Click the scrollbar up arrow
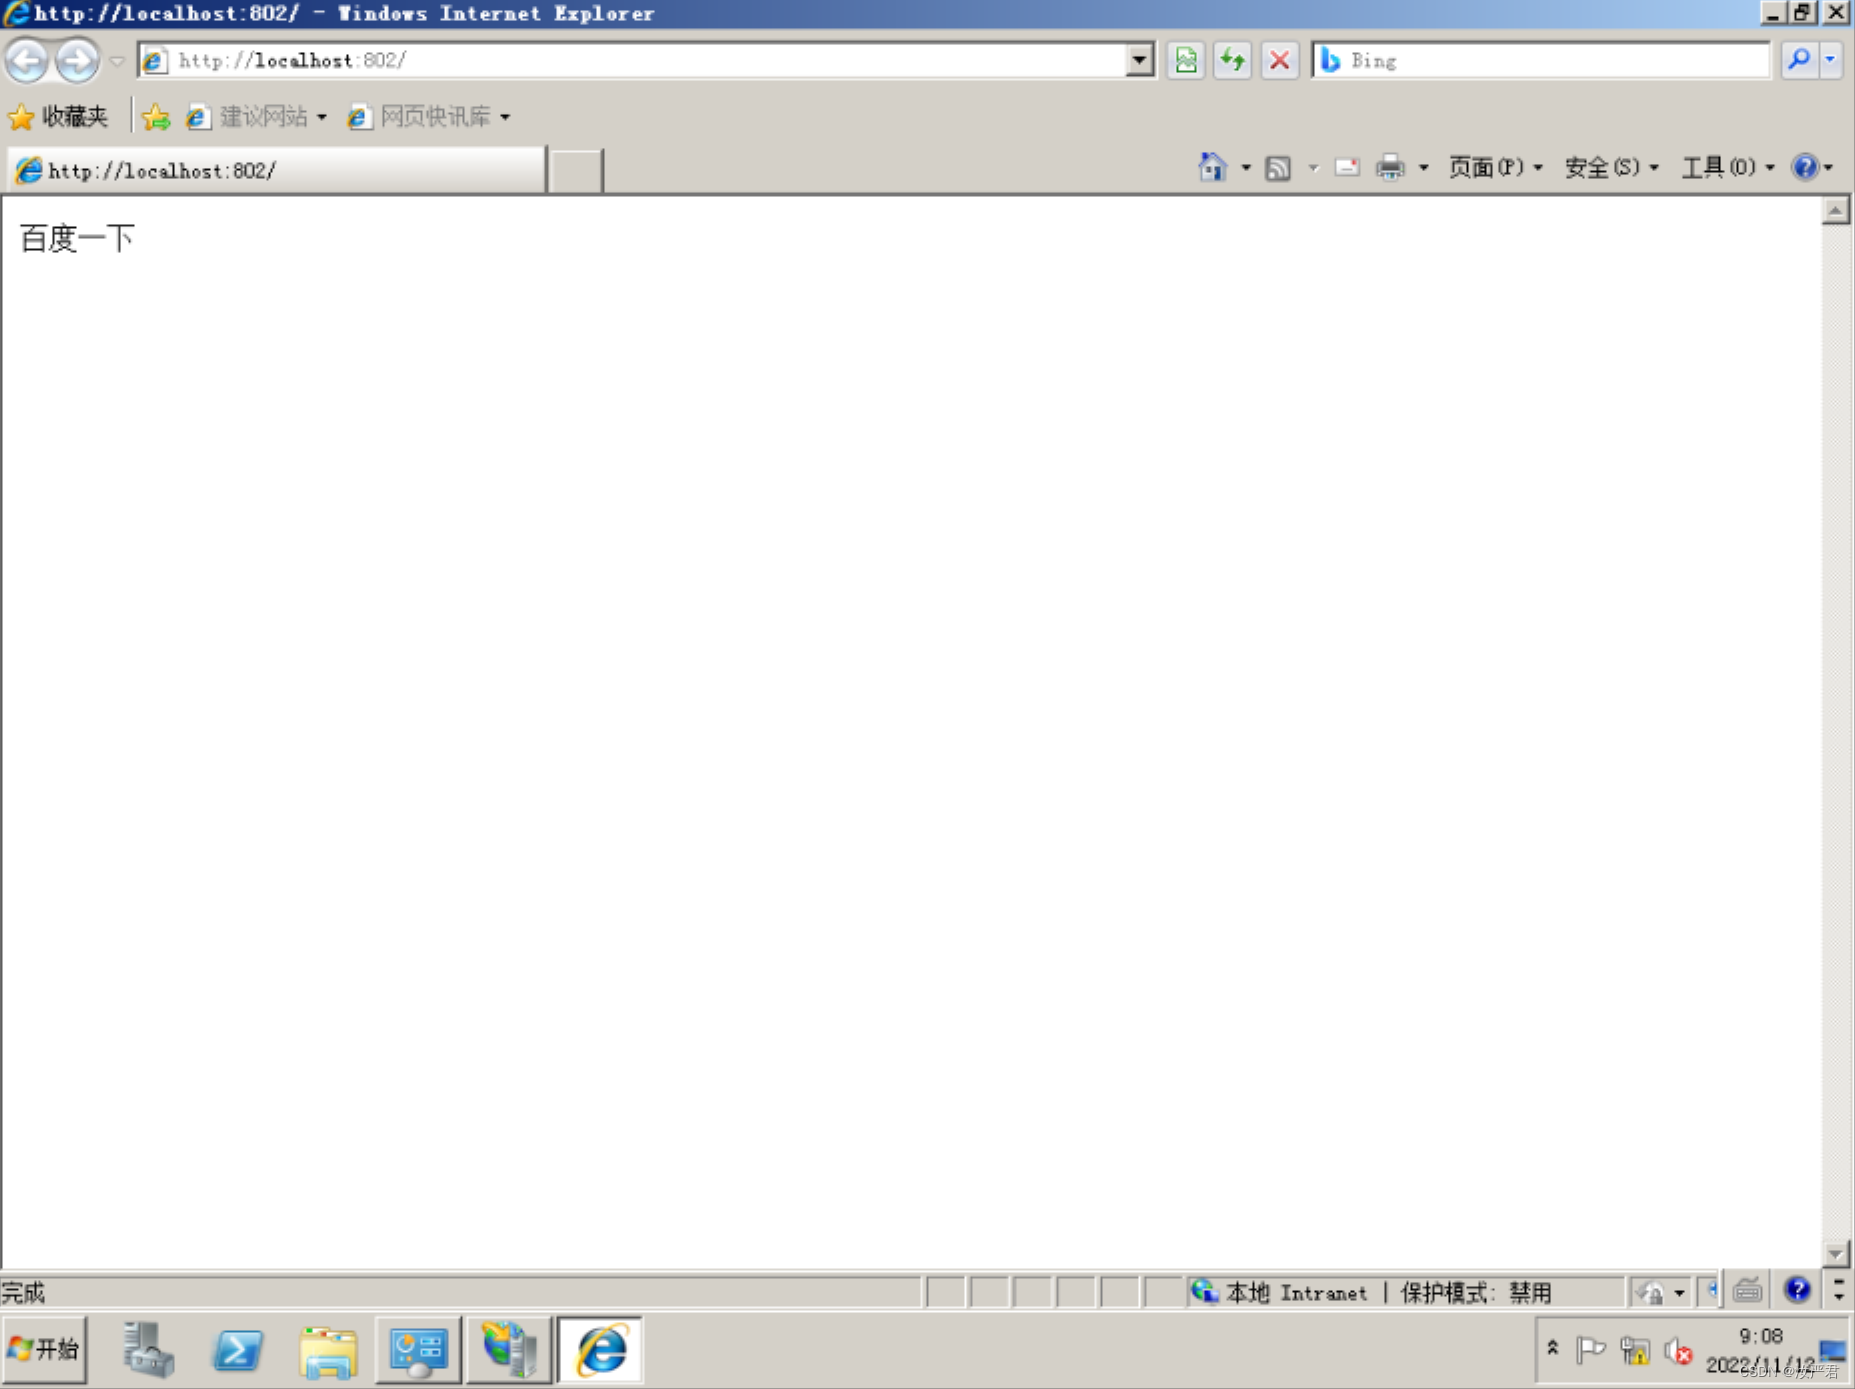Viewport: 1855px width, 1389px height. [1836, 211]
